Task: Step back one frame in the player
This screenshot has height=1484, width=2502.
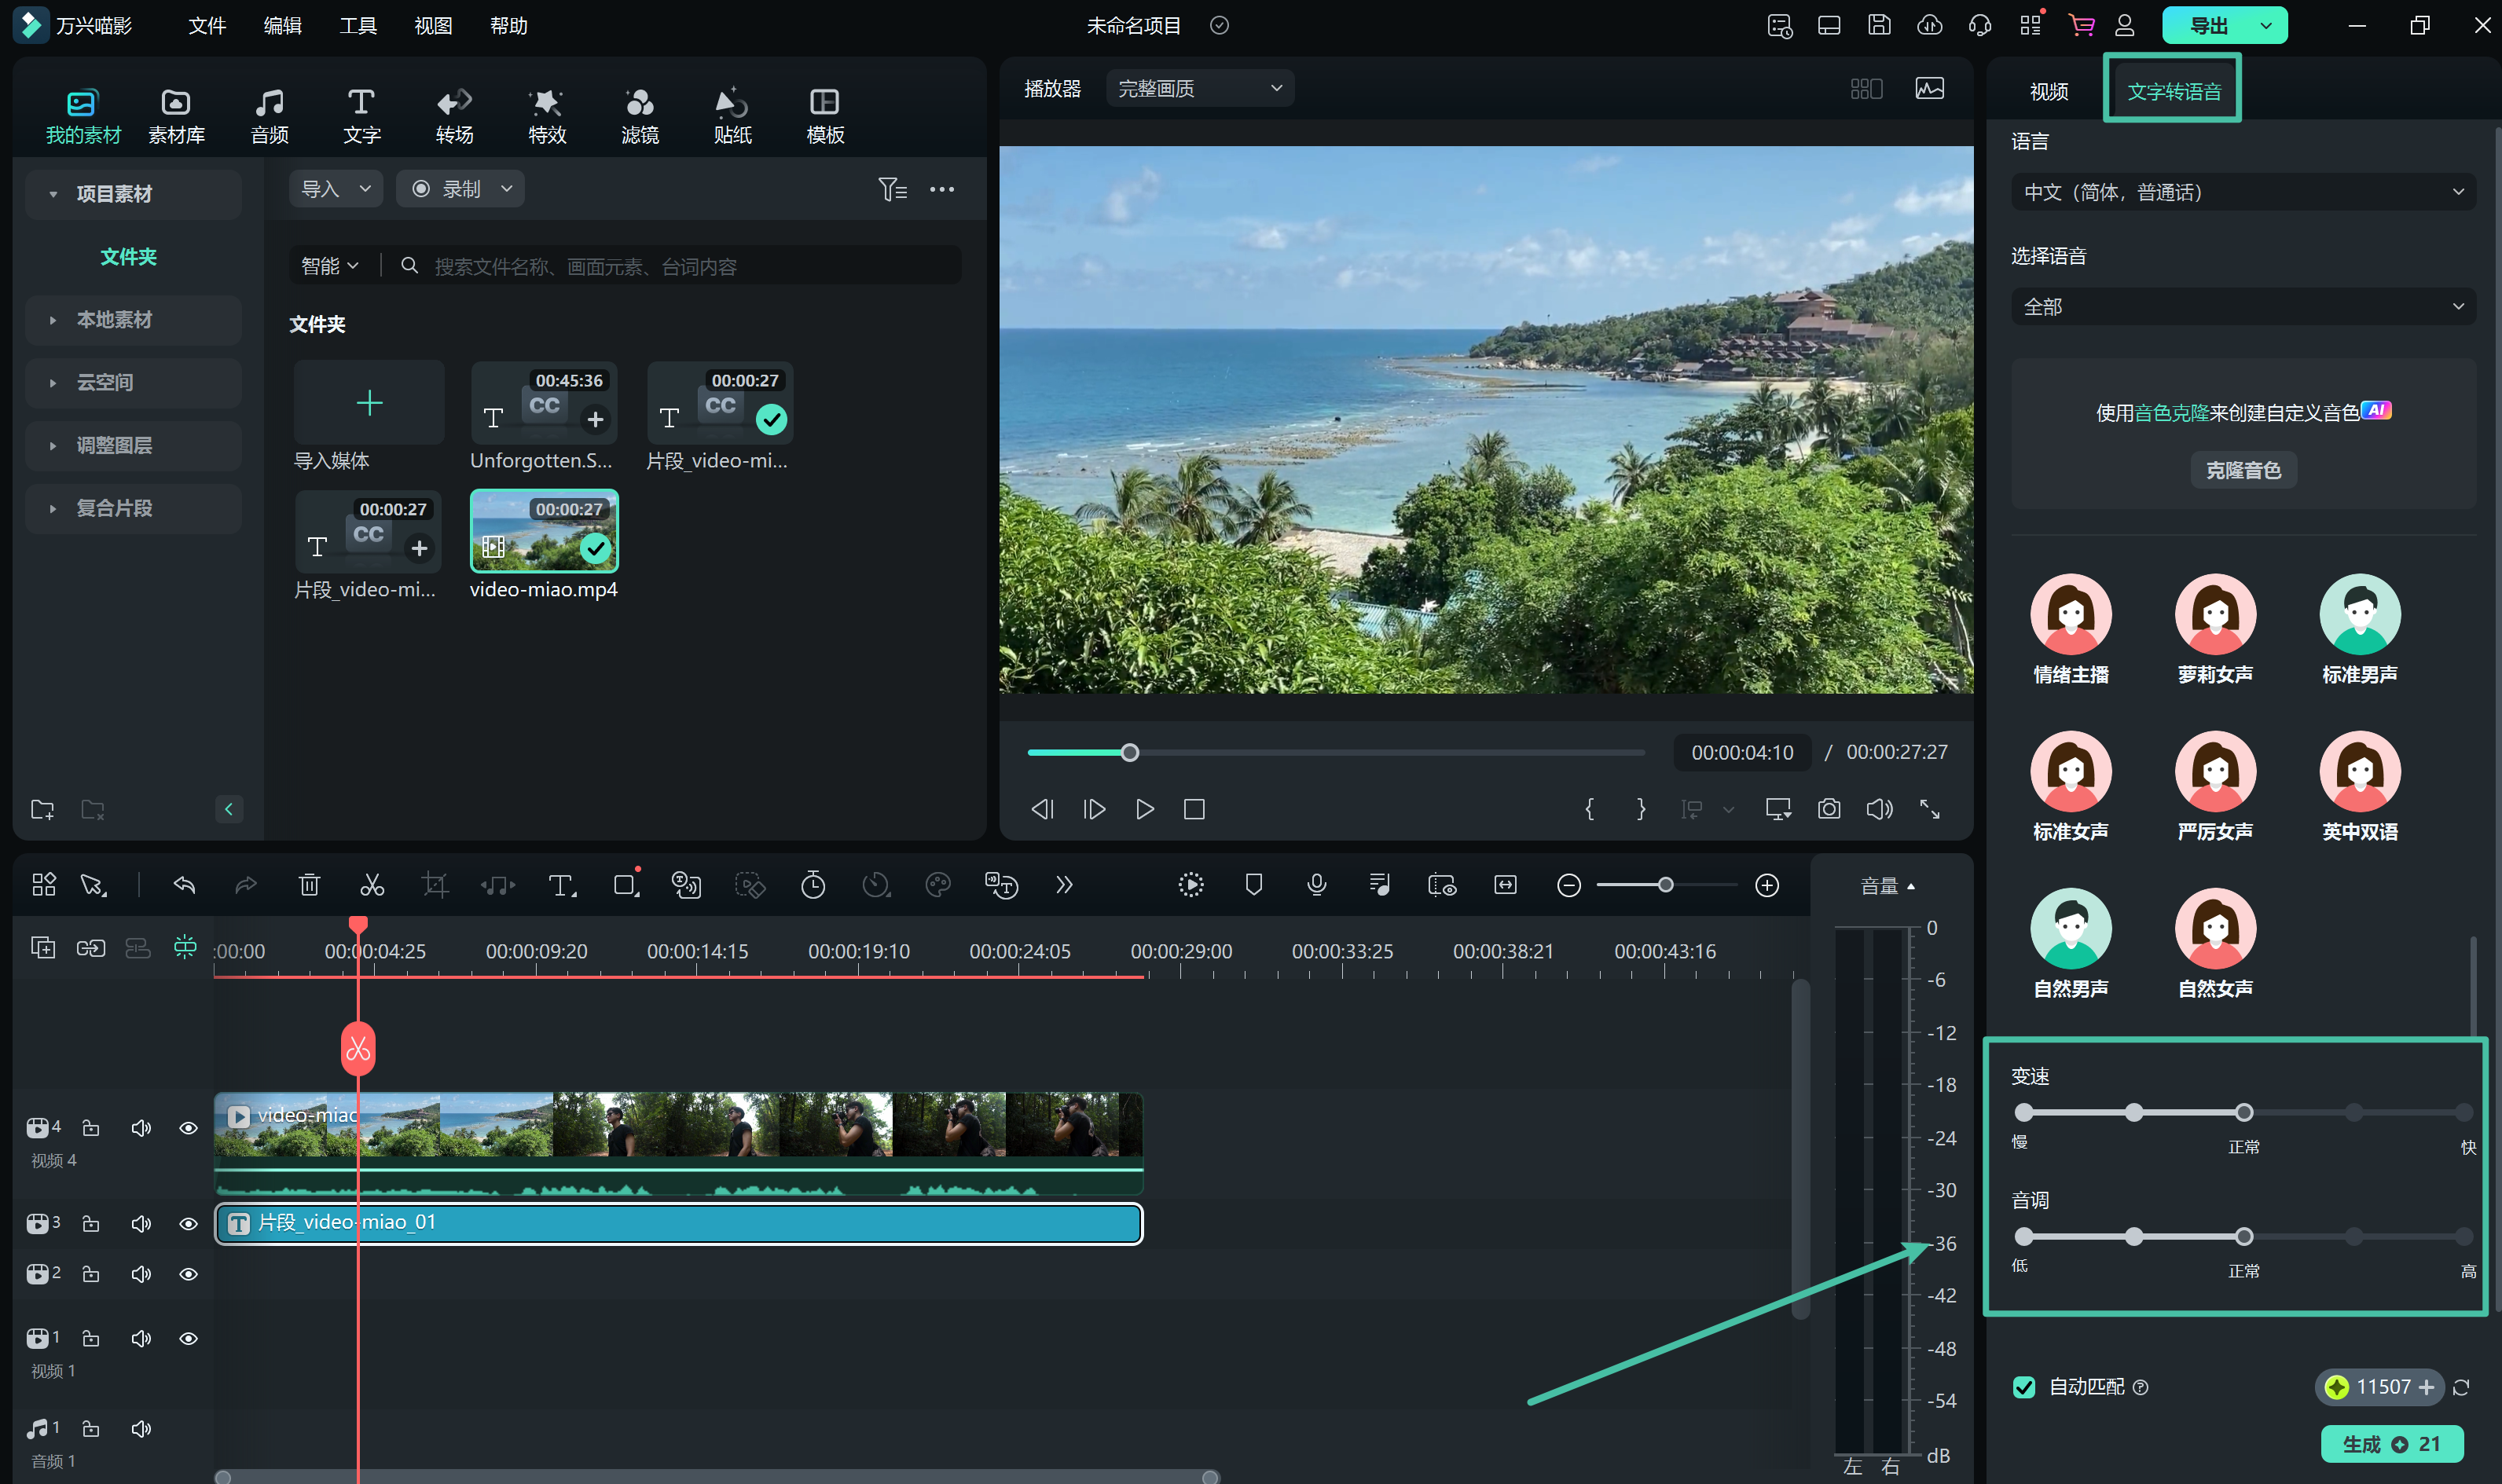Action: click(x=1042, y=809)
